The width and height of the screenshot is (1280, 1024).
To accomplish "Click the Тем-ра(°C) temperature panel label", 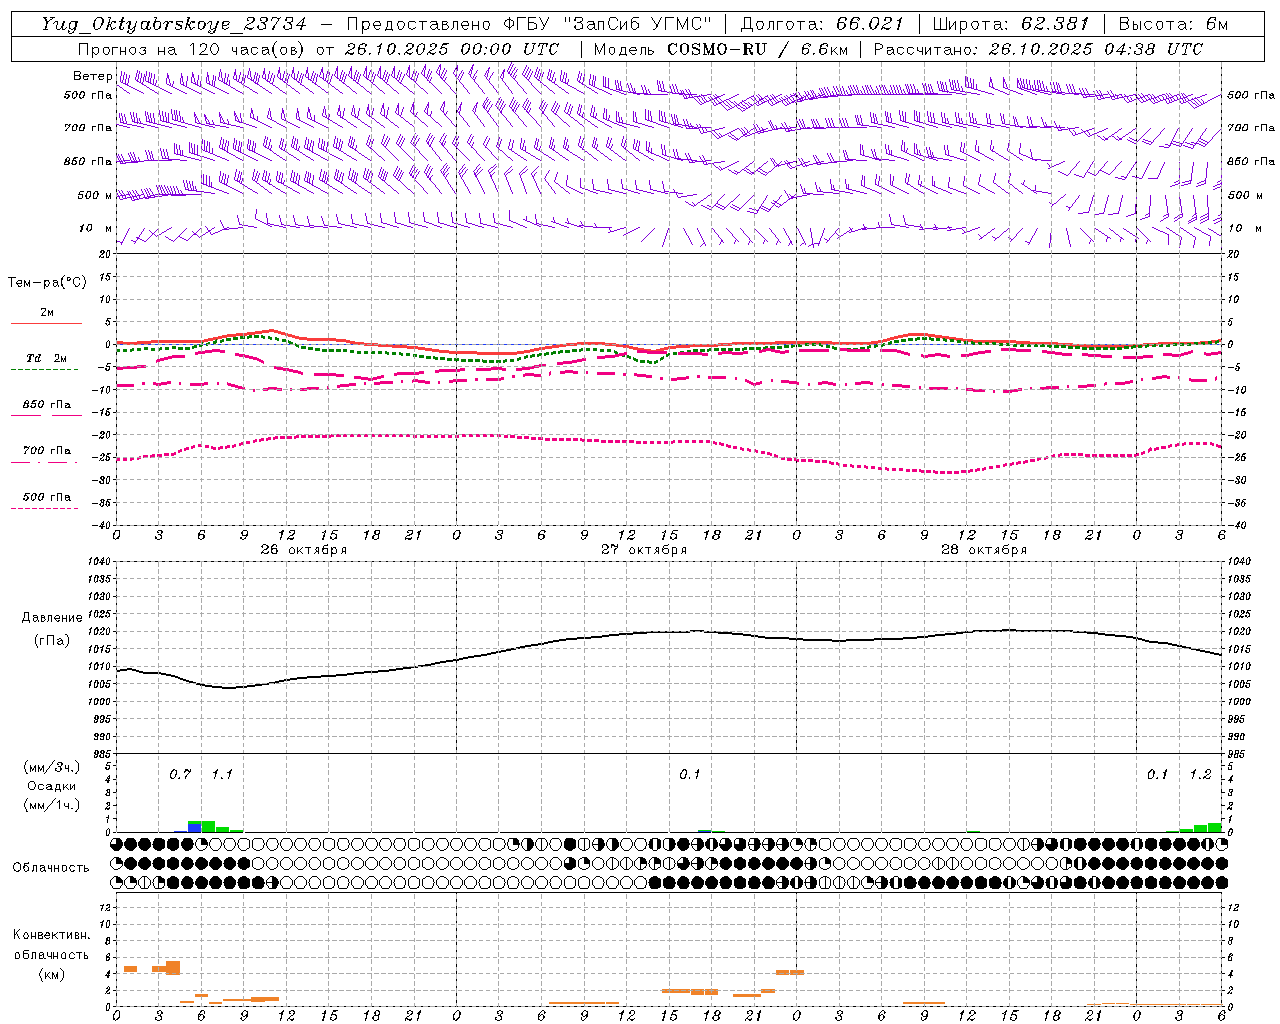I will [47, 283].
